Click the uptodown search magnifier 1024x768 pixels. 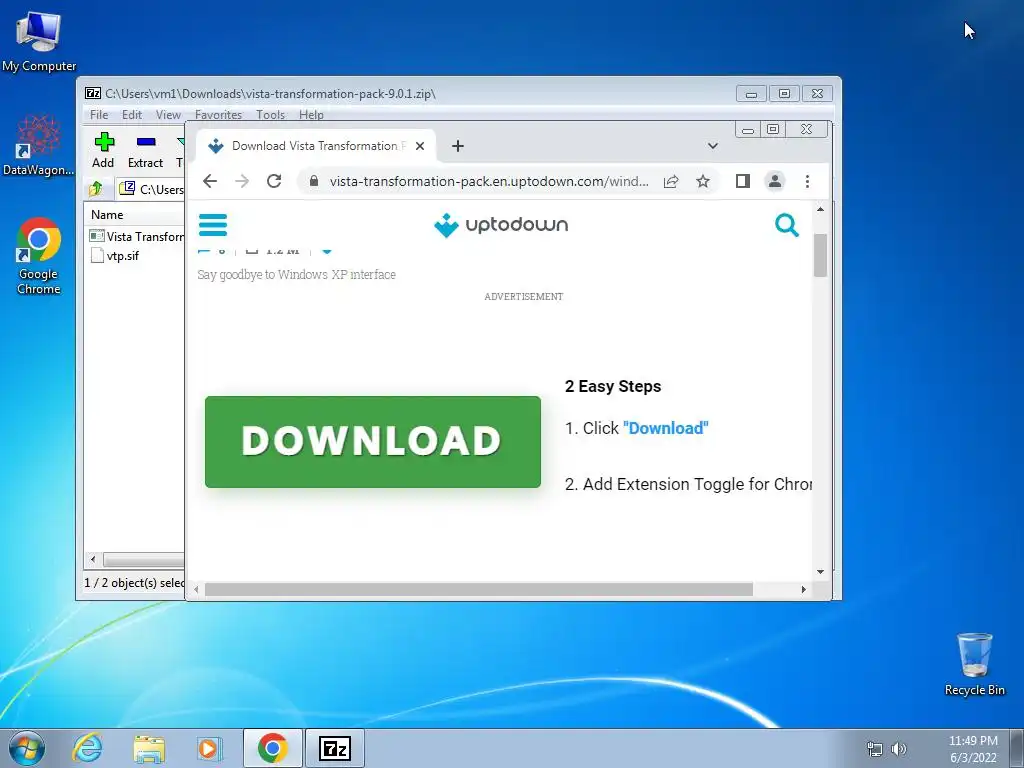click(x=787, y=225)
